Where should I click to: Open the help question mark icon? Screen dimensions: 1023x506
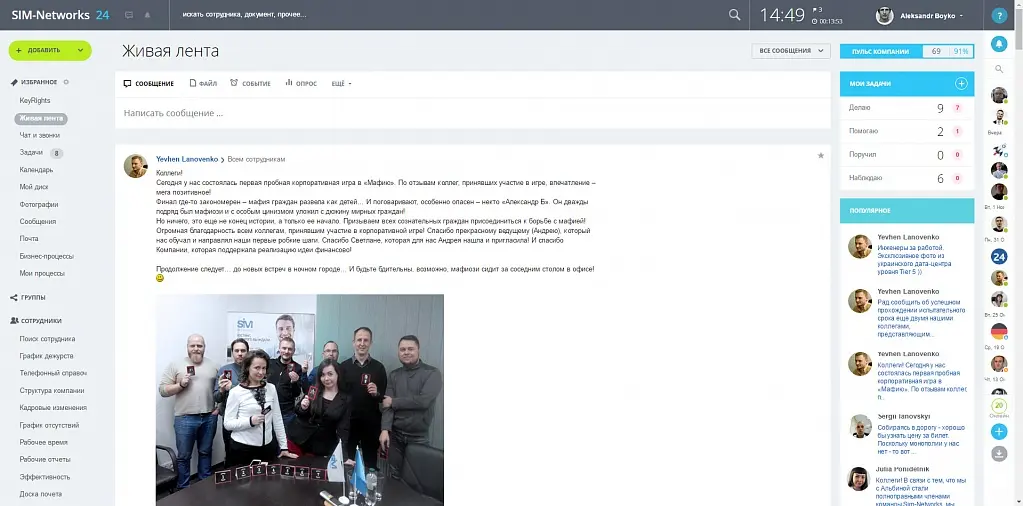(998, 15)
